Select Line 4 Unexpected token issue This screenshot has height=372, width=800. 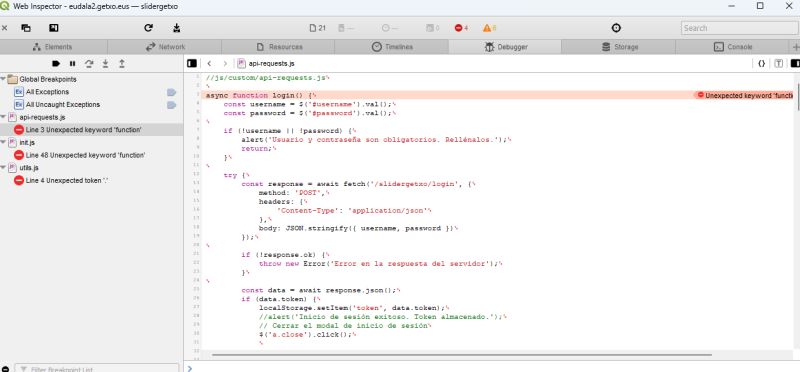coord(92,180)
